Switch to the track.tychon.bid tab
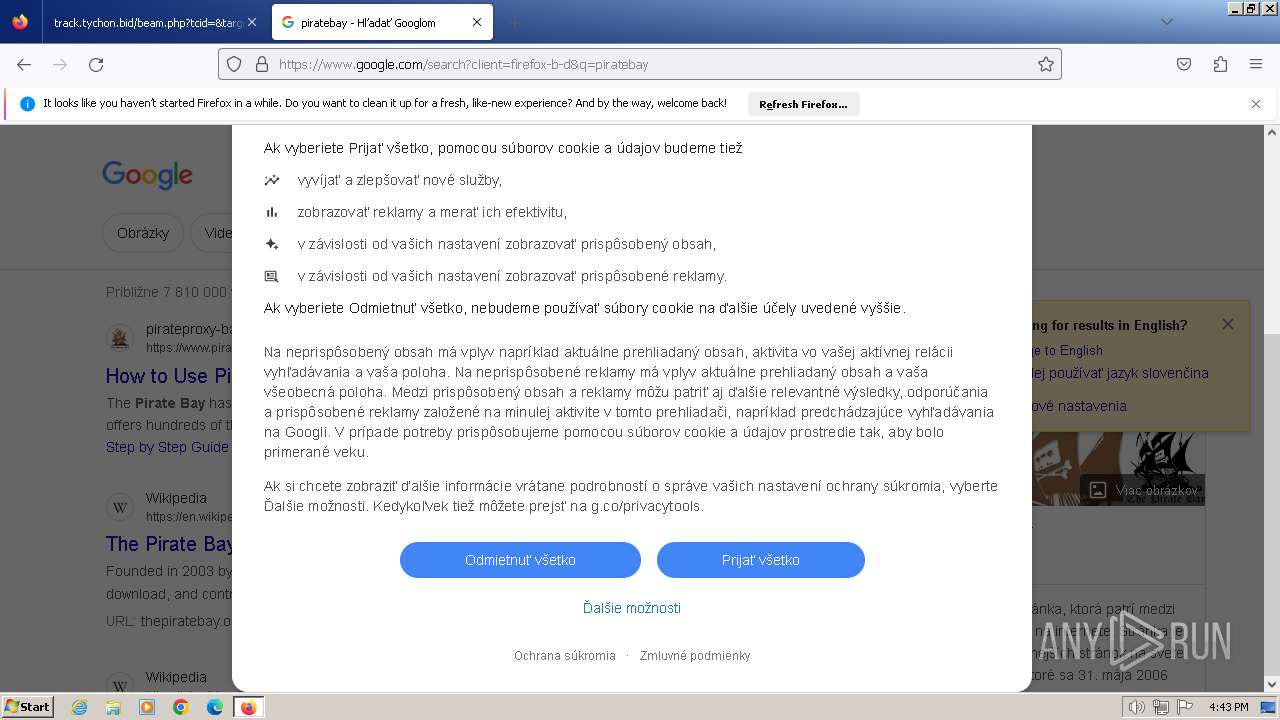1280x720 pixels. point(148,22)
